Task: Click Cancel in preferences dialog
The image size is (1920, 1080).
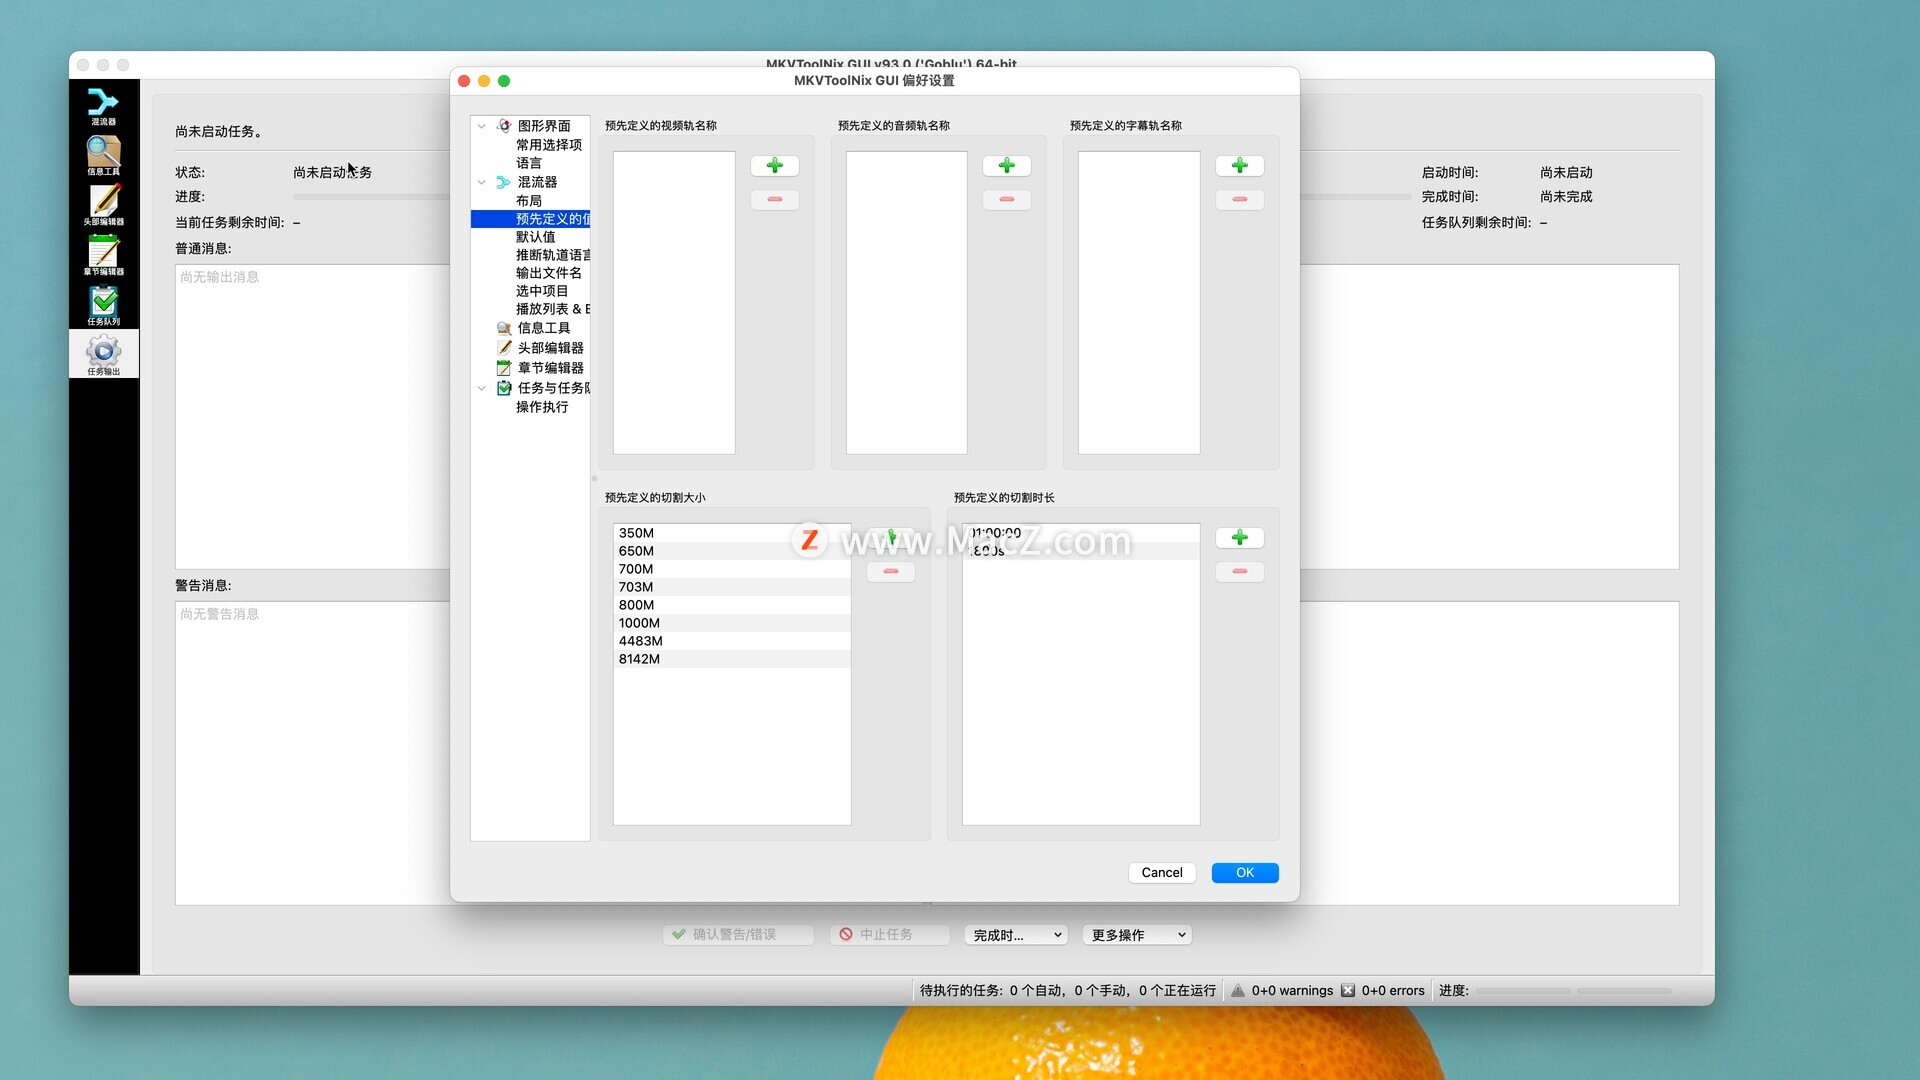Action: coord(1161,873)
